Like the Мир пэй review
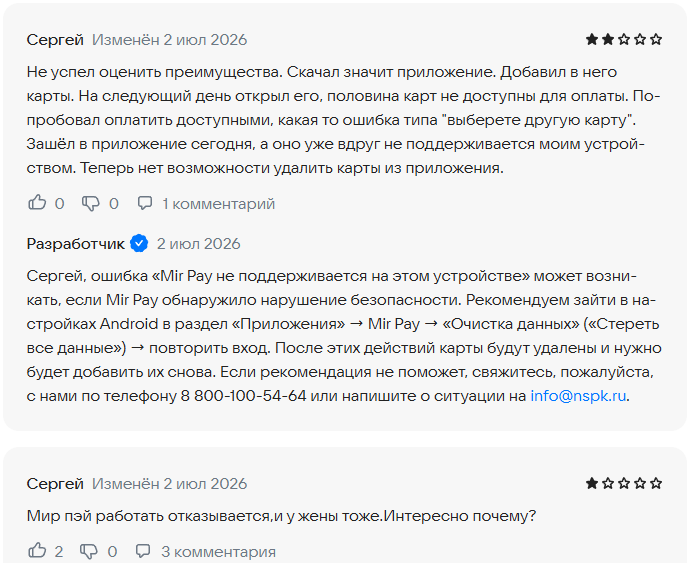Image resolution: width=698 pixels, height=563 pixels. pyautogui.click(x=37, y=551)
